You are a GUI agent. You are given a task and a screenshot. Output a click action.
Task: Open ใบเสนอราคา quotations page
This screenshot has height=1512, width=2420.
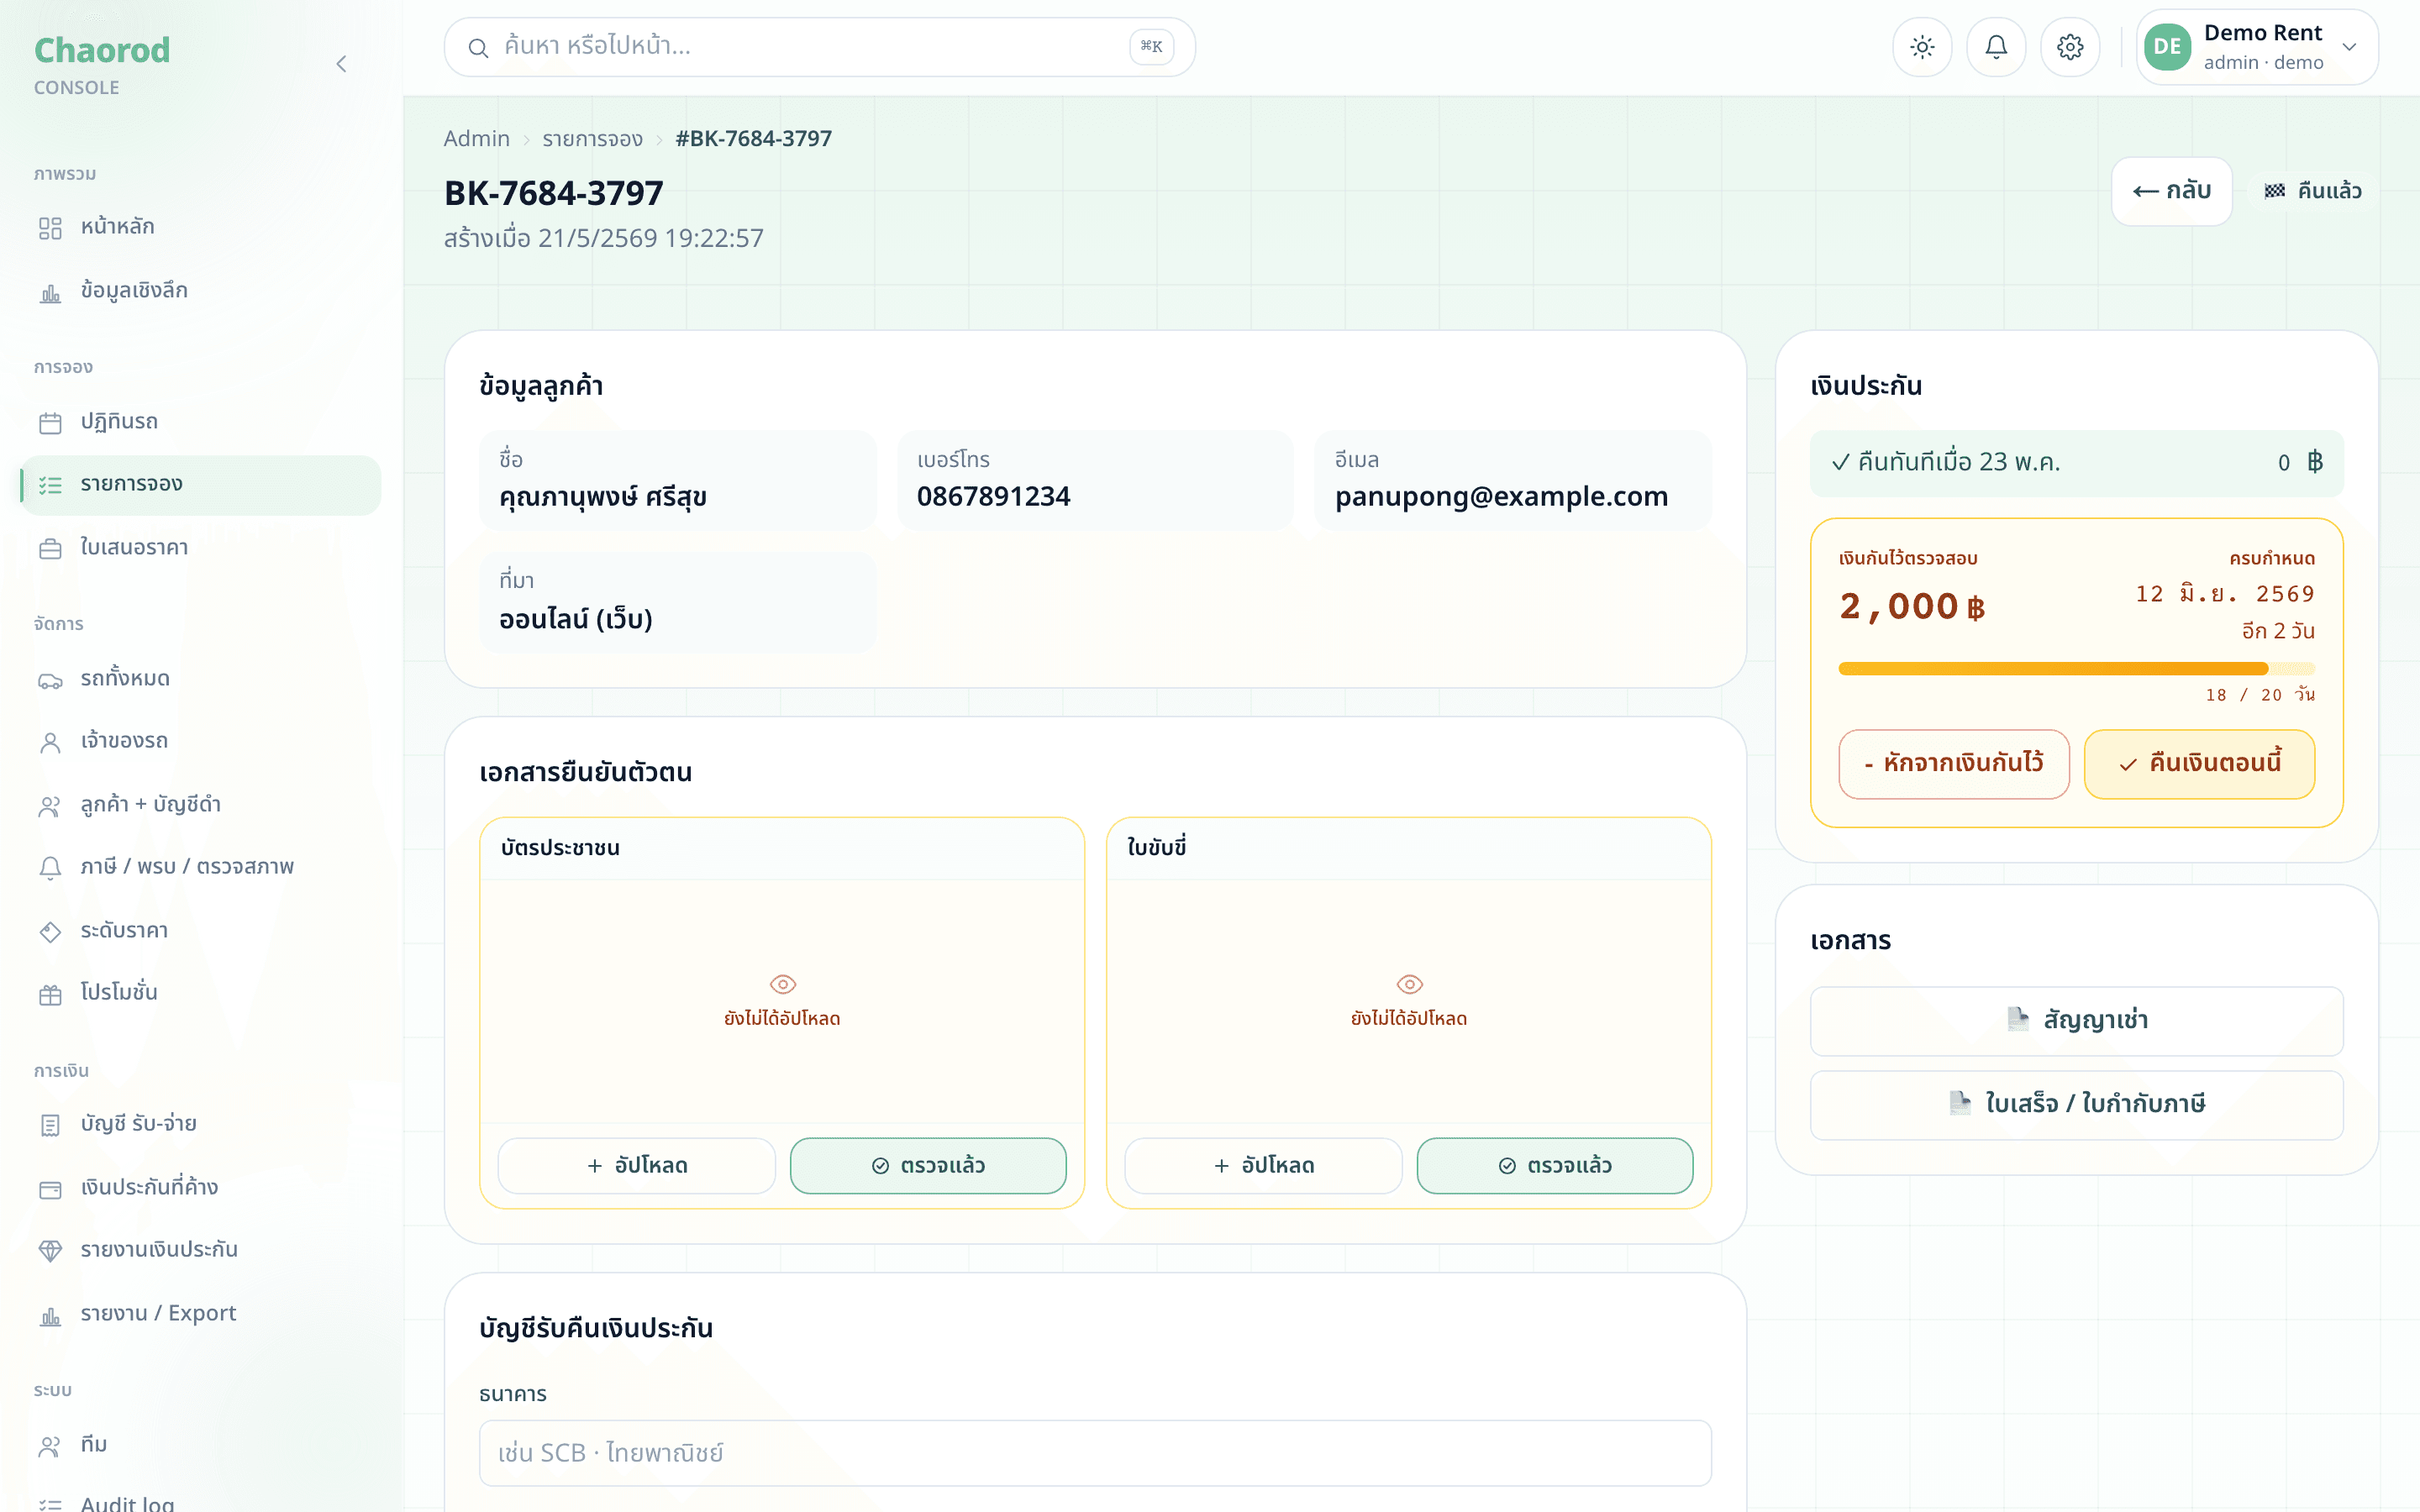point(200,548)
